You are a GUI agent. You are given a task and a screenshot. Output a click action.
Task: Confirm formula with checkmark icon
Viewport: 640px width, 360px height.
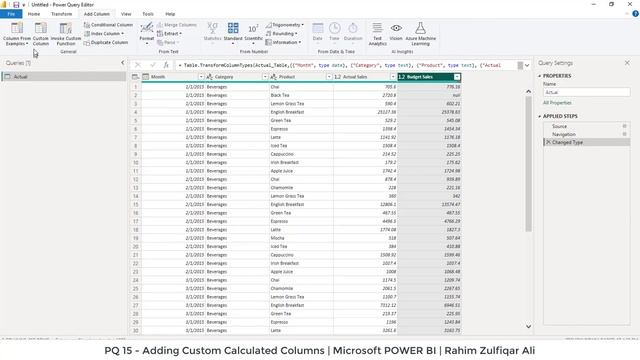click(x=153, y=65)
